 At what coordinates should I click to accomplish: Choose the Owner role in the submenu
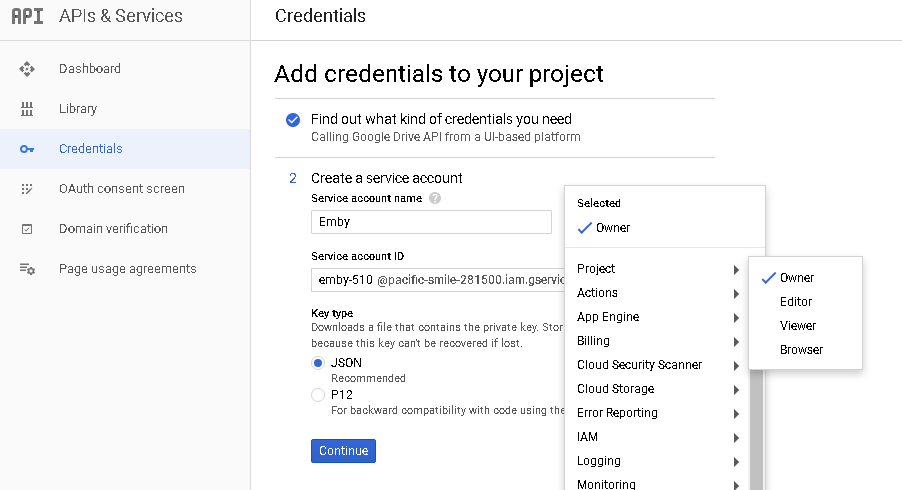pos(805,278)
